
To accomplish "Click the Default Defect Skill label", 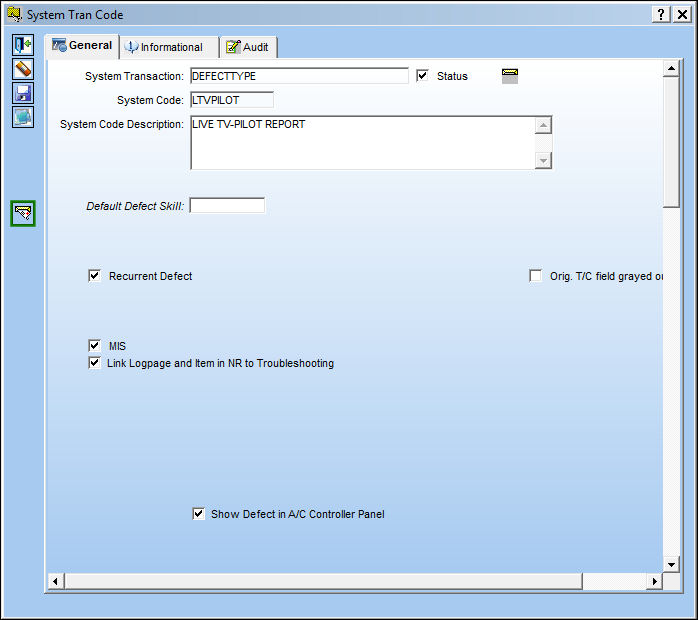I will tap(135, 206).
